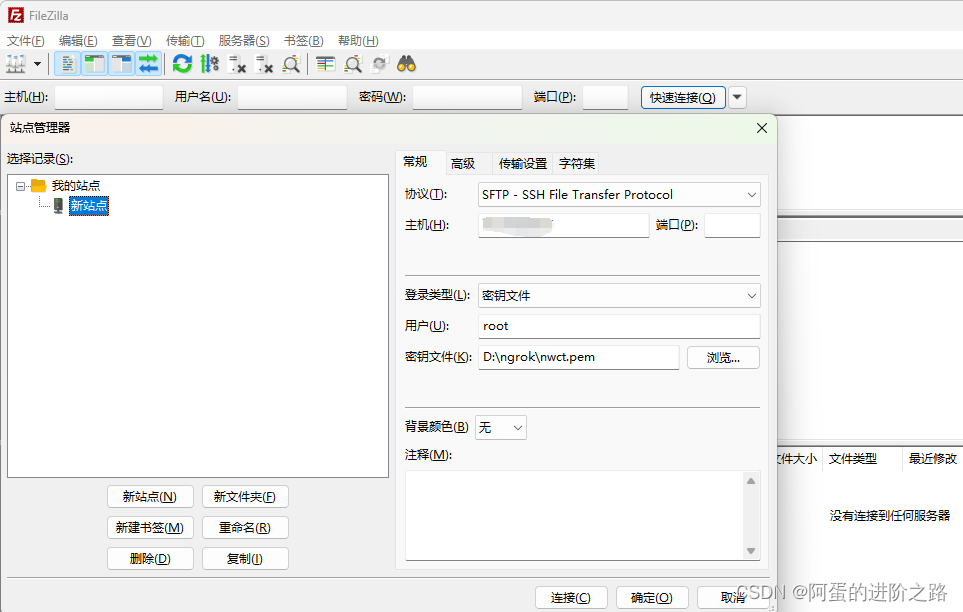
Task: Click the disconnect from server icon
Action: coord(264,64)
